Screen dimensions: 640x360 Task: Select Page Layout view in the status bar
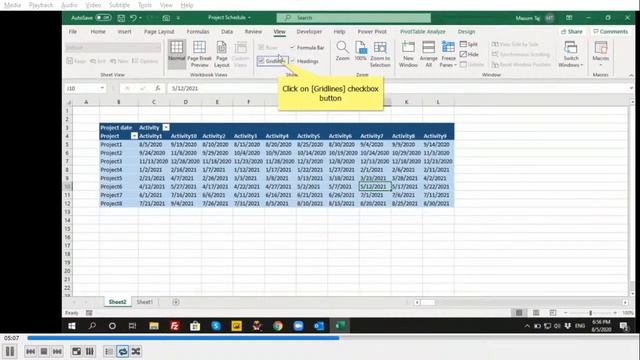point(536,313)
